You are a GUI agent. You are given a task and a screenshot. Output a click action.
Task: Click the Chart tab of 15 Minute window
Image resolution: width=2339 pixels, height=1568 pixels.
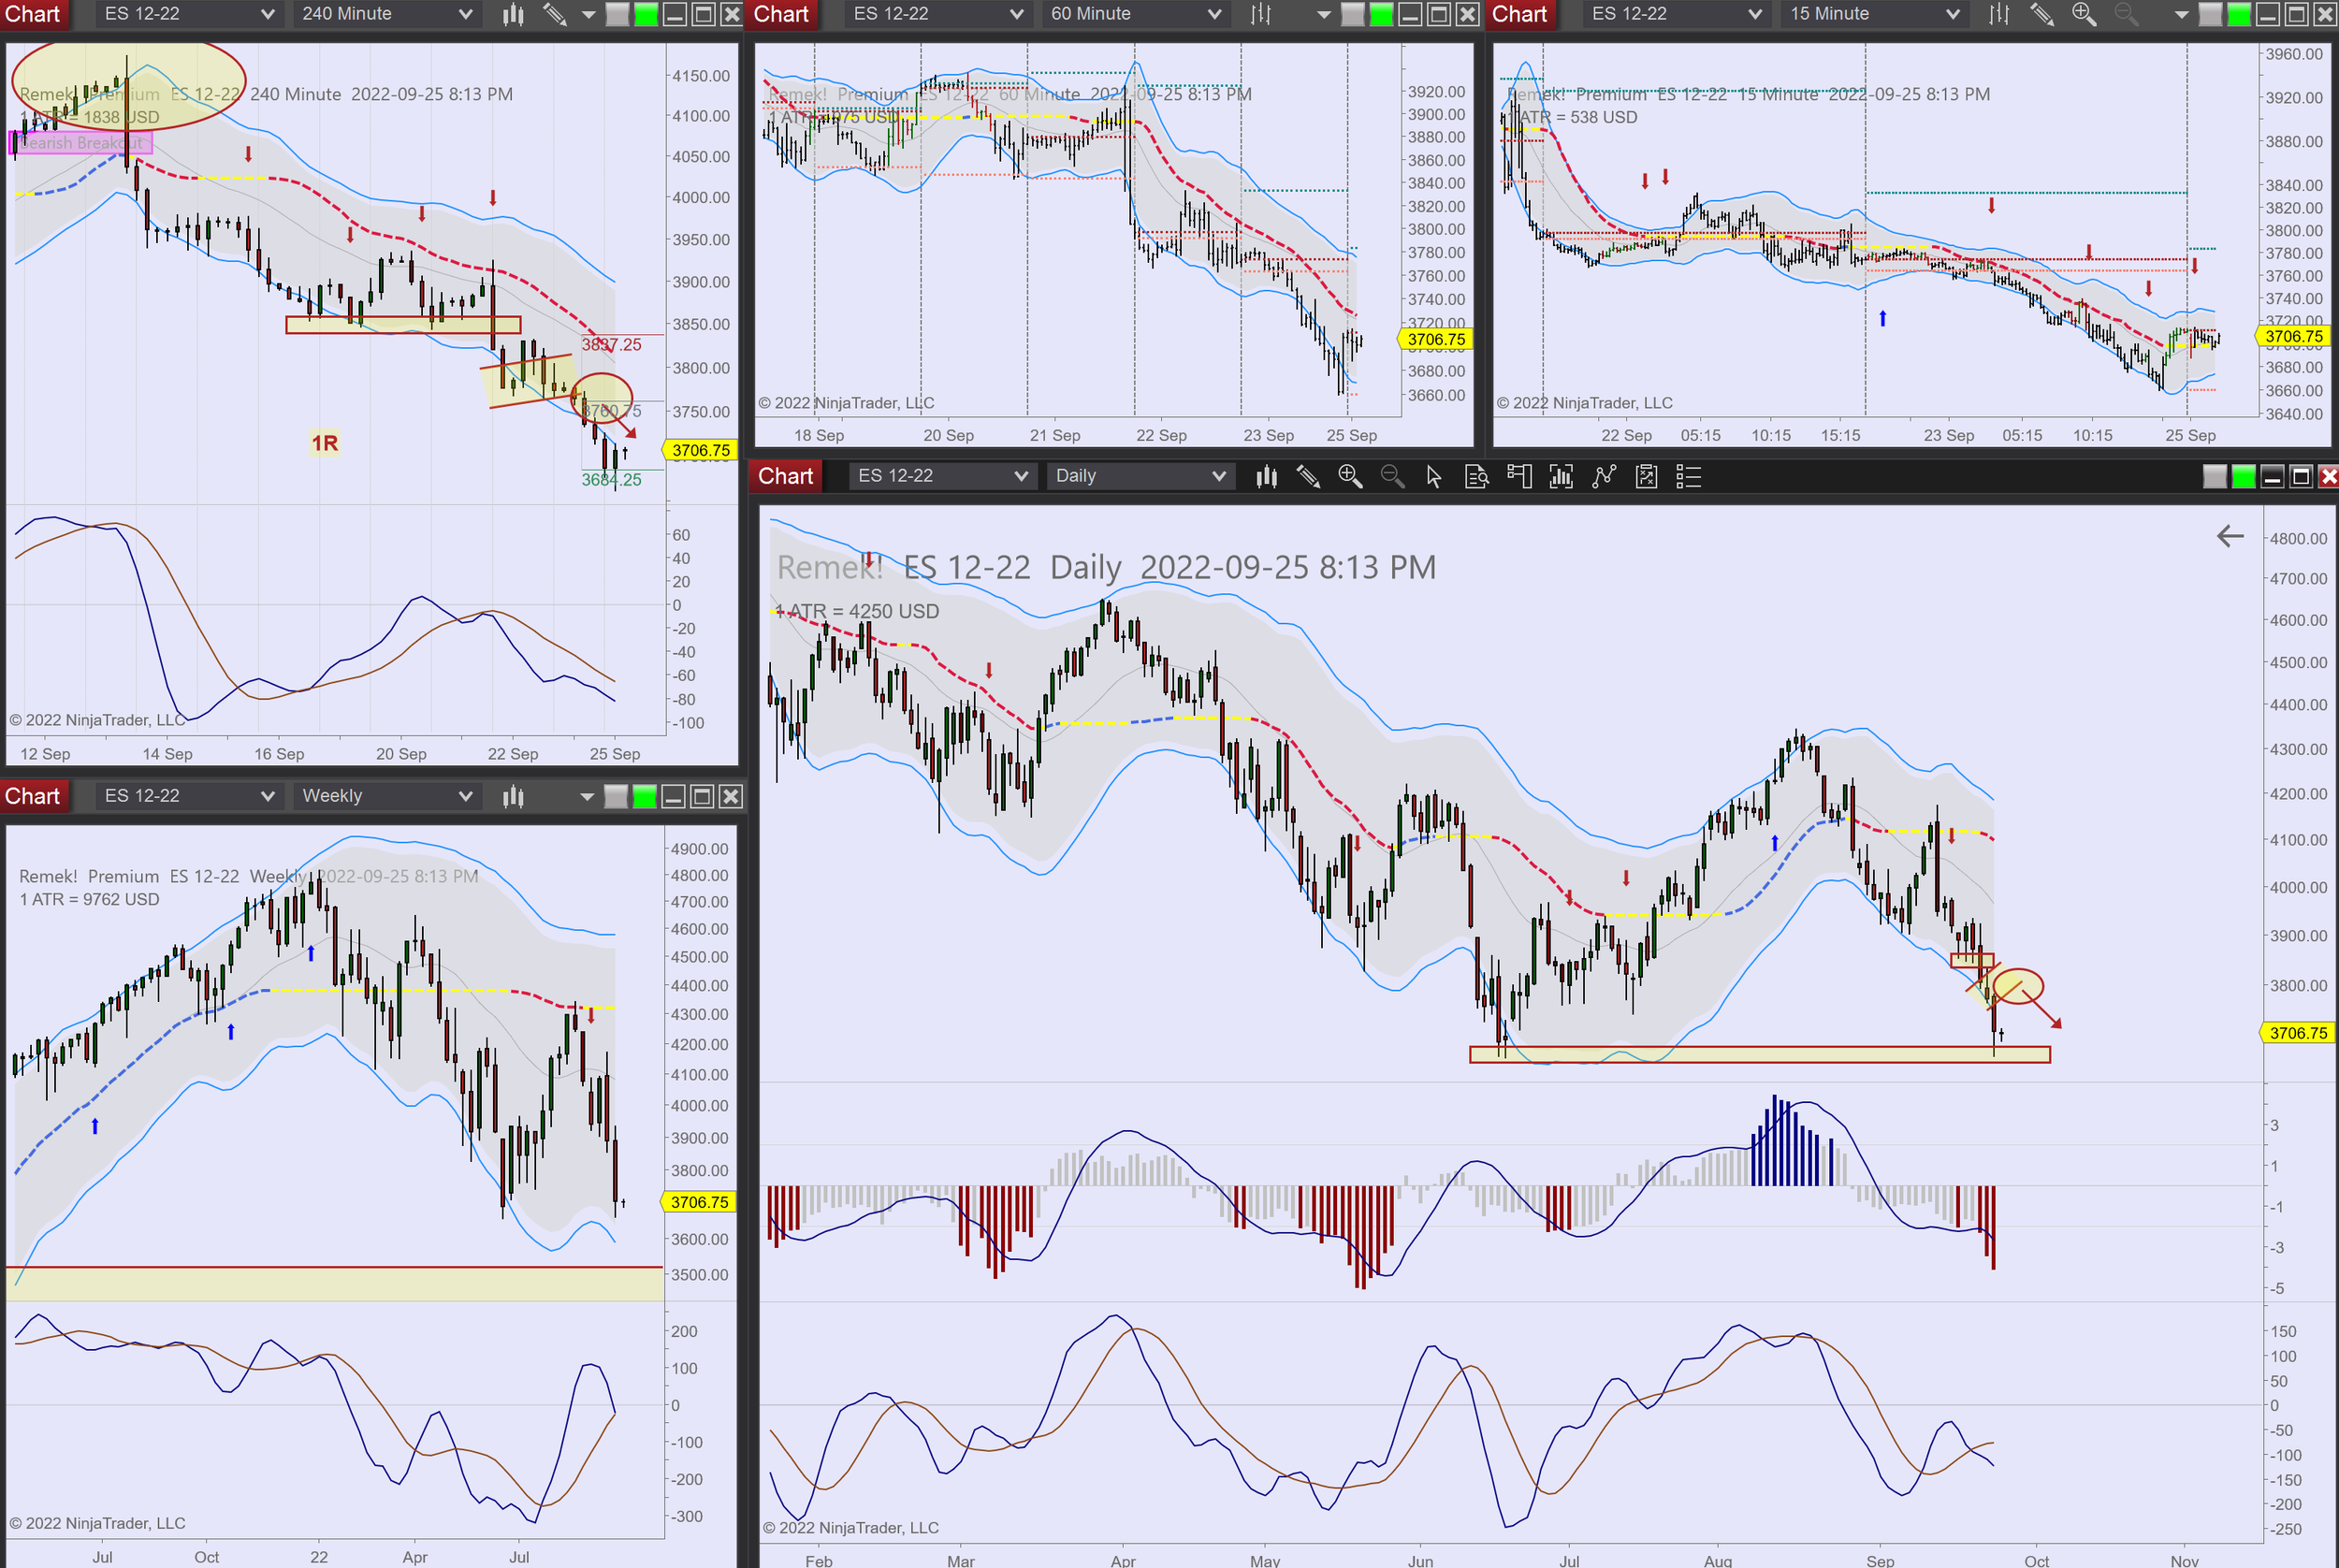(1519, 14)
